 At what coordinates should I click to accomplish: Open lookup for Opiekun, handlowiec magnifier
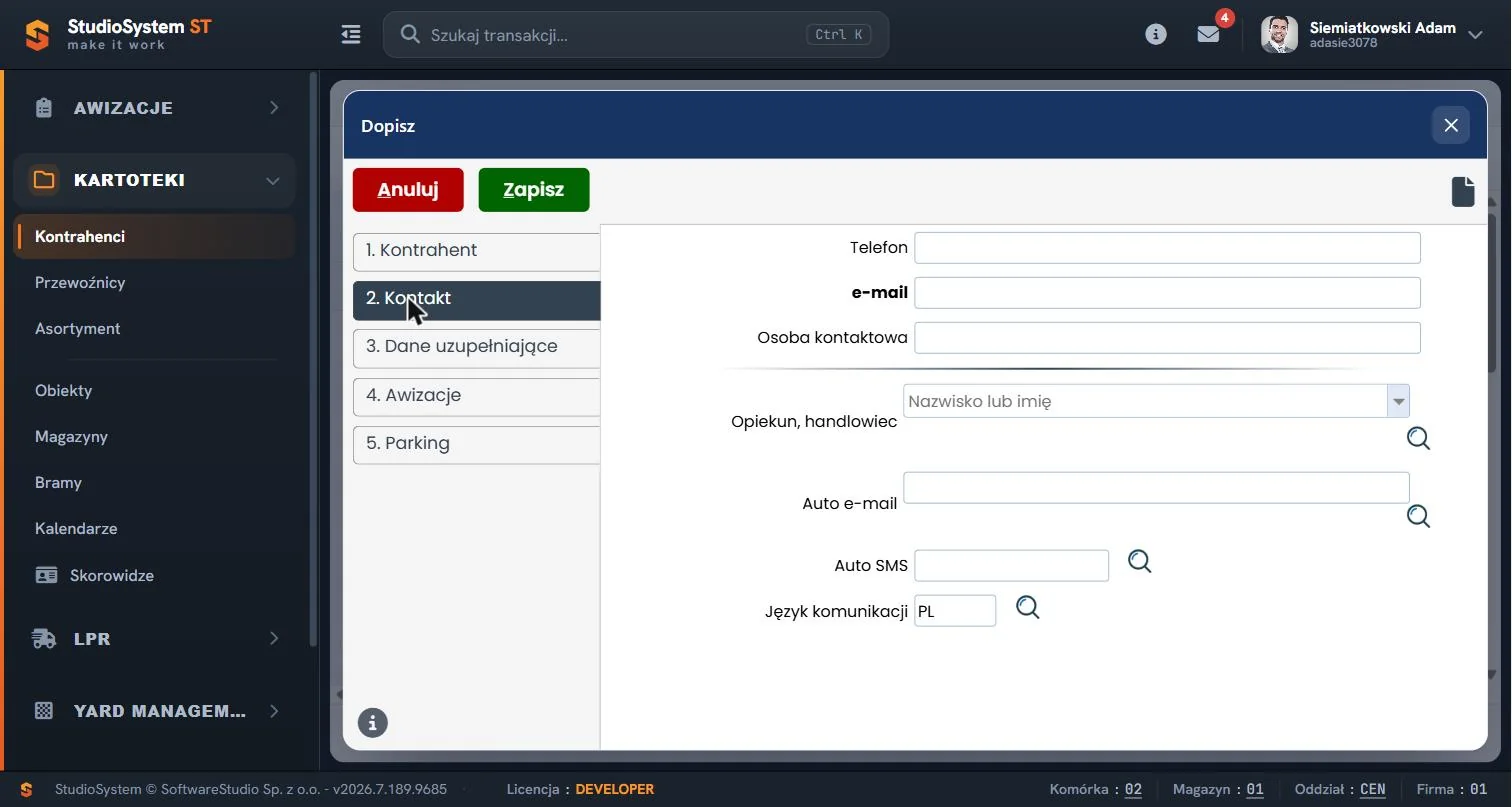pos(1418,439)
